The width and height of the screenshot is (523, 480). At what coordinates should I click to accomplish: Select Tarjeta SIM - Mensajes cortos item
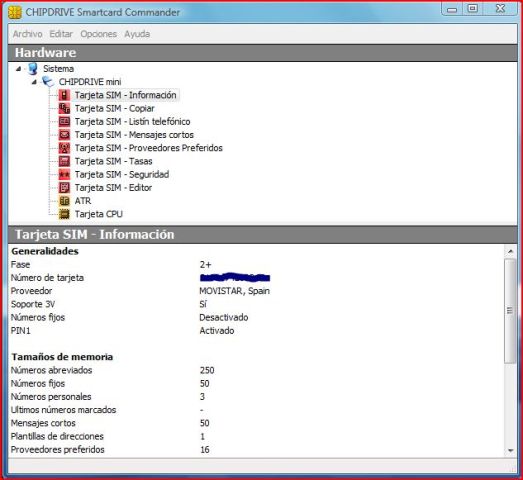[x=134, y=135]
